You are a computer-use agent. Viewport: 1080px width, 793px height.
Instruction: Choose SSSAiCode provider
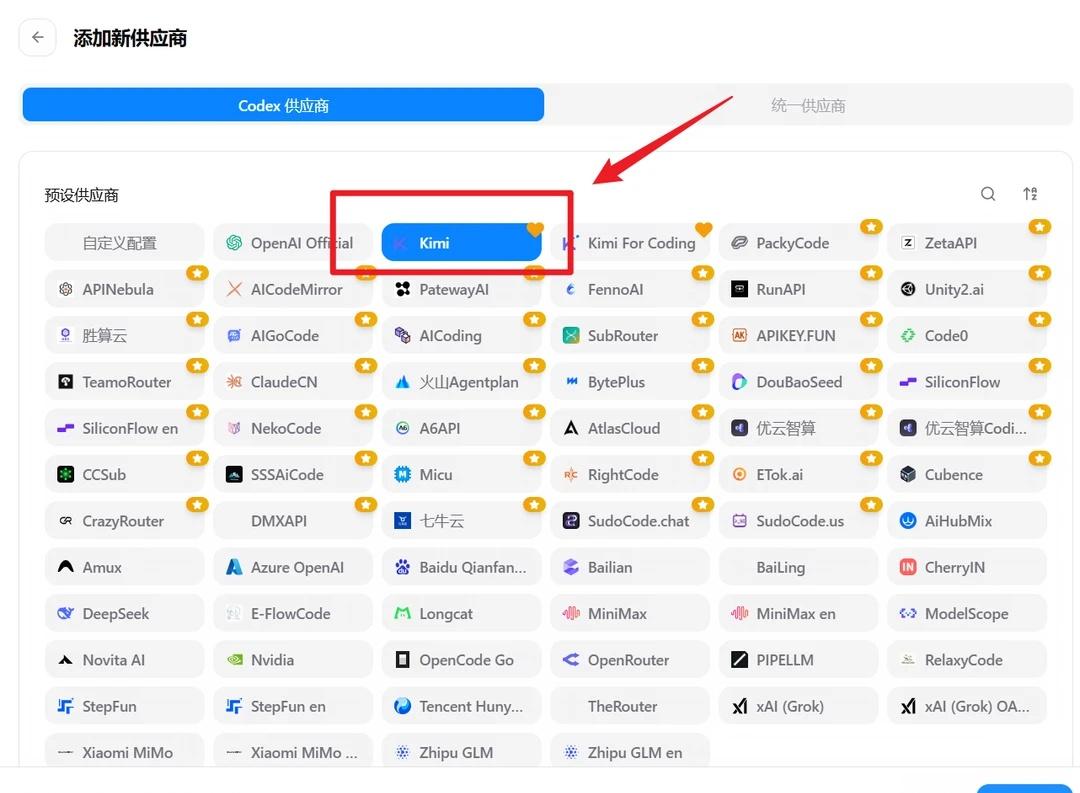point(293,474)
